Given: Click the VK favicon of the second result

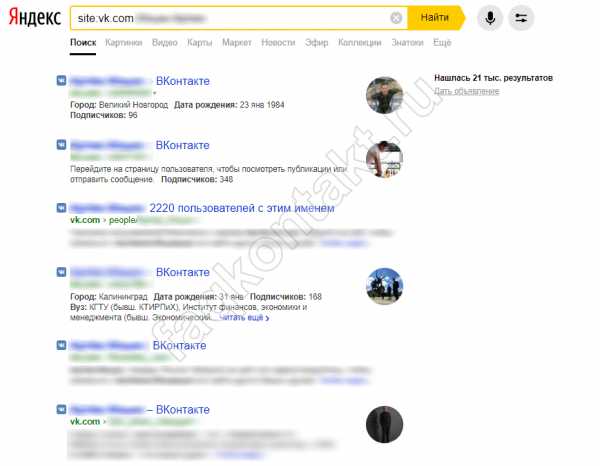Looking at the screenshot, I should pyautogui.click(x=61, y=145).
